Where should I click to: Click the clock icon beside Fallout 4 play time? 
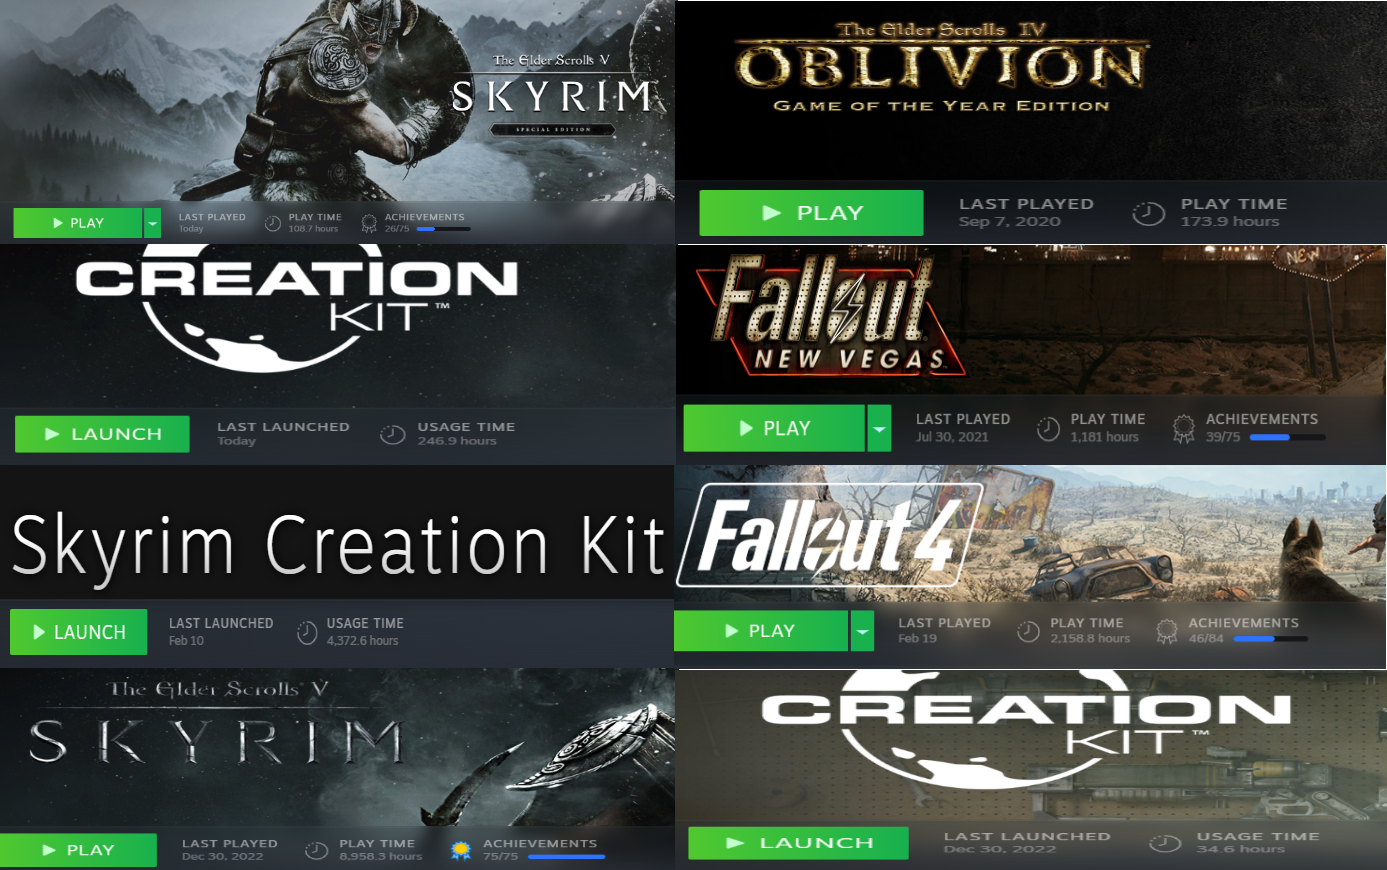tap(1028, 631)
